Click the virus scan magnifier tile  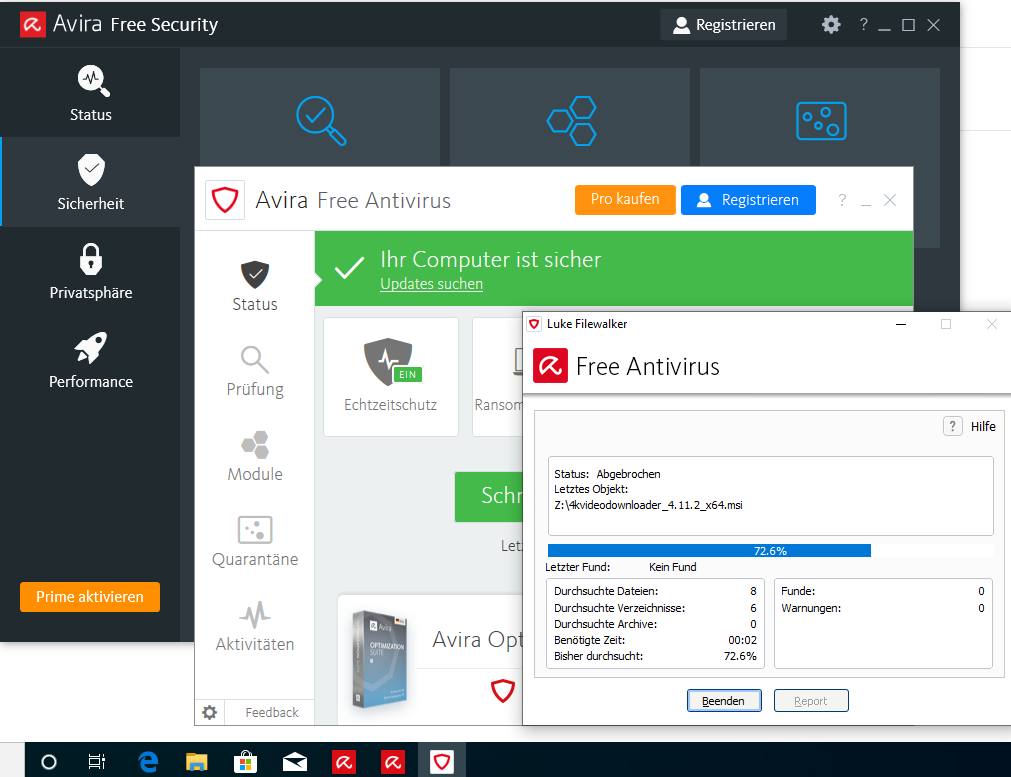(320, 120)
